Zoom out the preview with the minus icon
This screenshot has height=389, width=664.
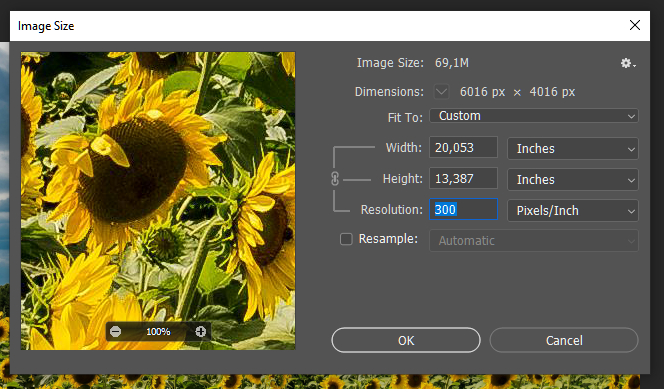click(116, 331)
